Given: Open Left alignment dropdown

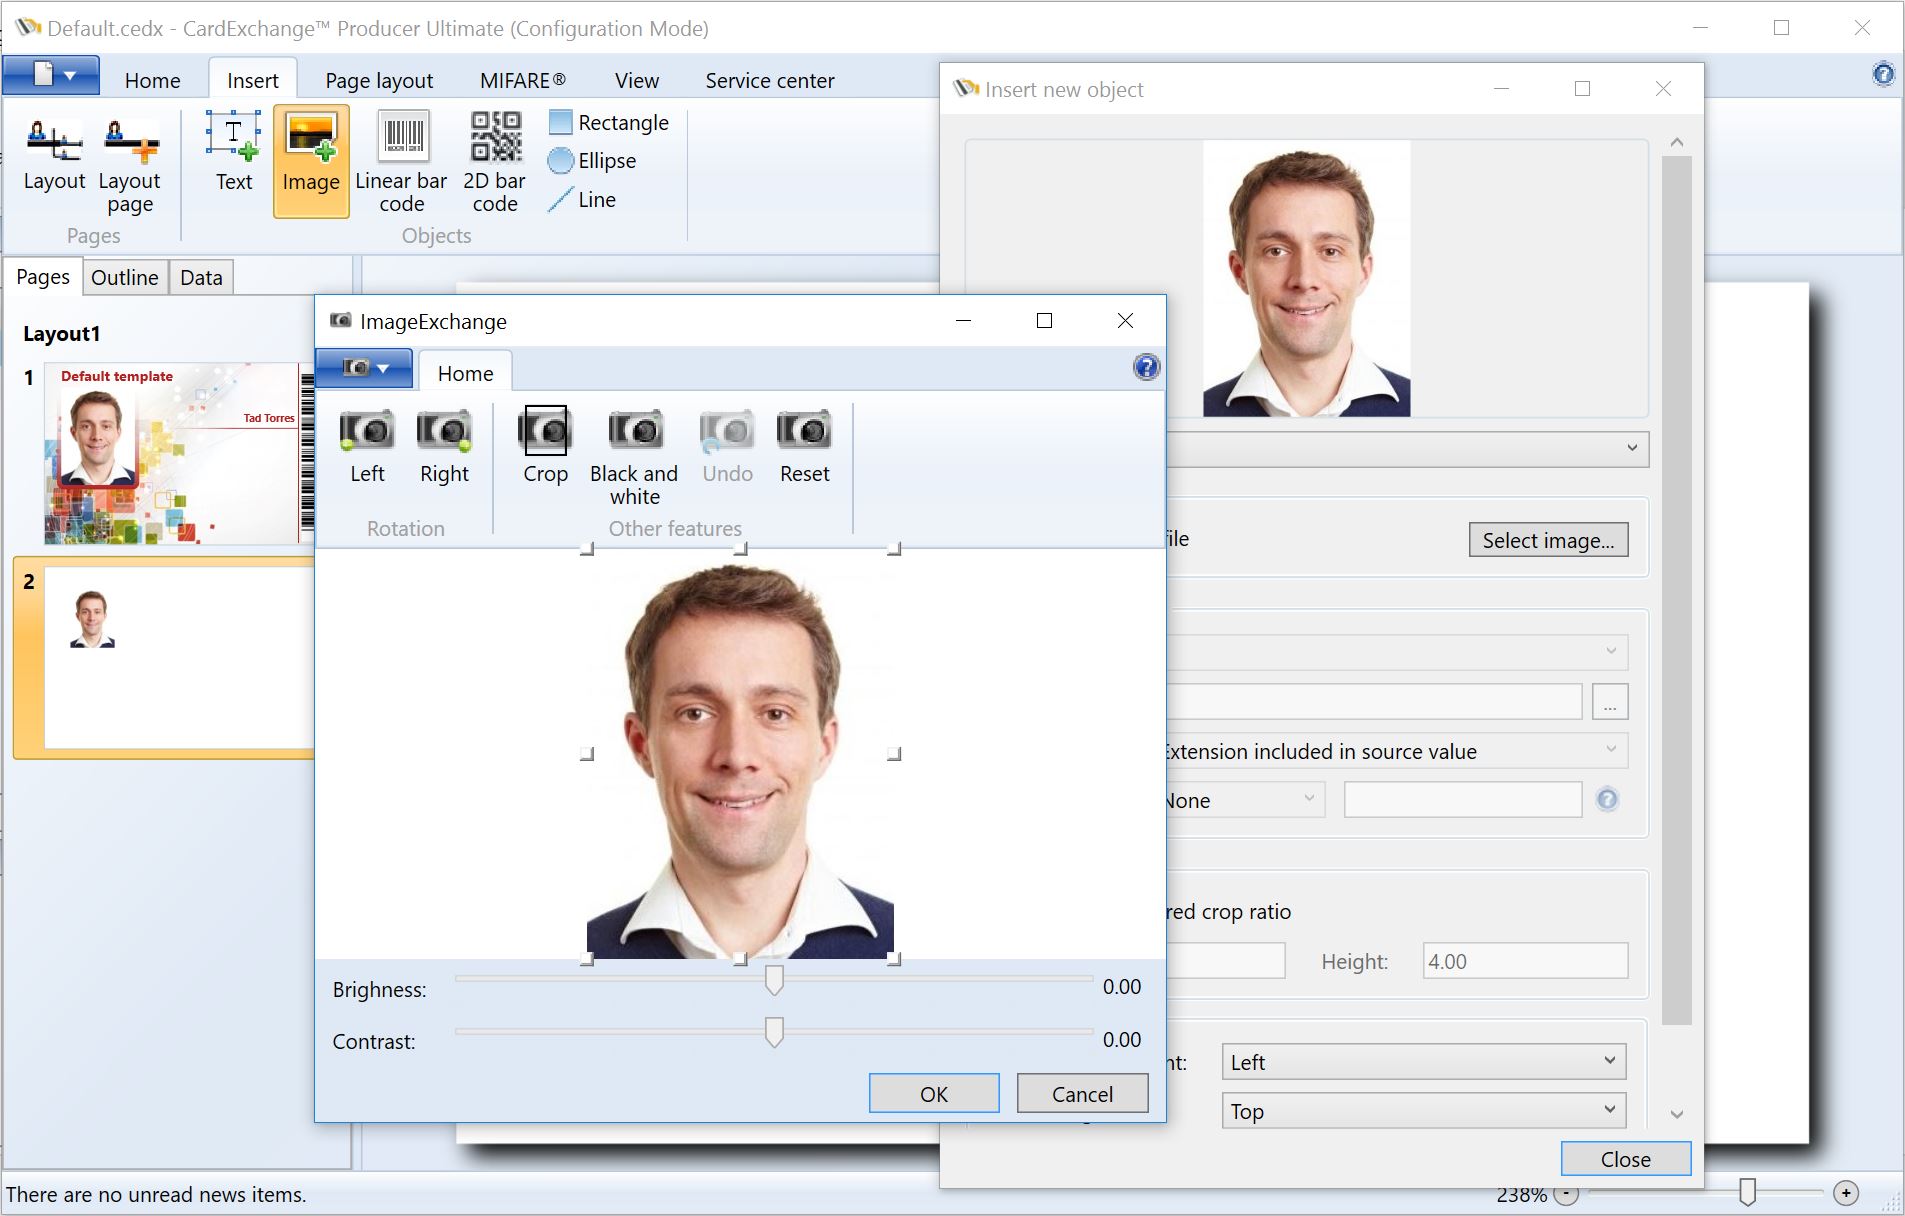Looking at the screenshot, I should (x=1423, y=1061).
